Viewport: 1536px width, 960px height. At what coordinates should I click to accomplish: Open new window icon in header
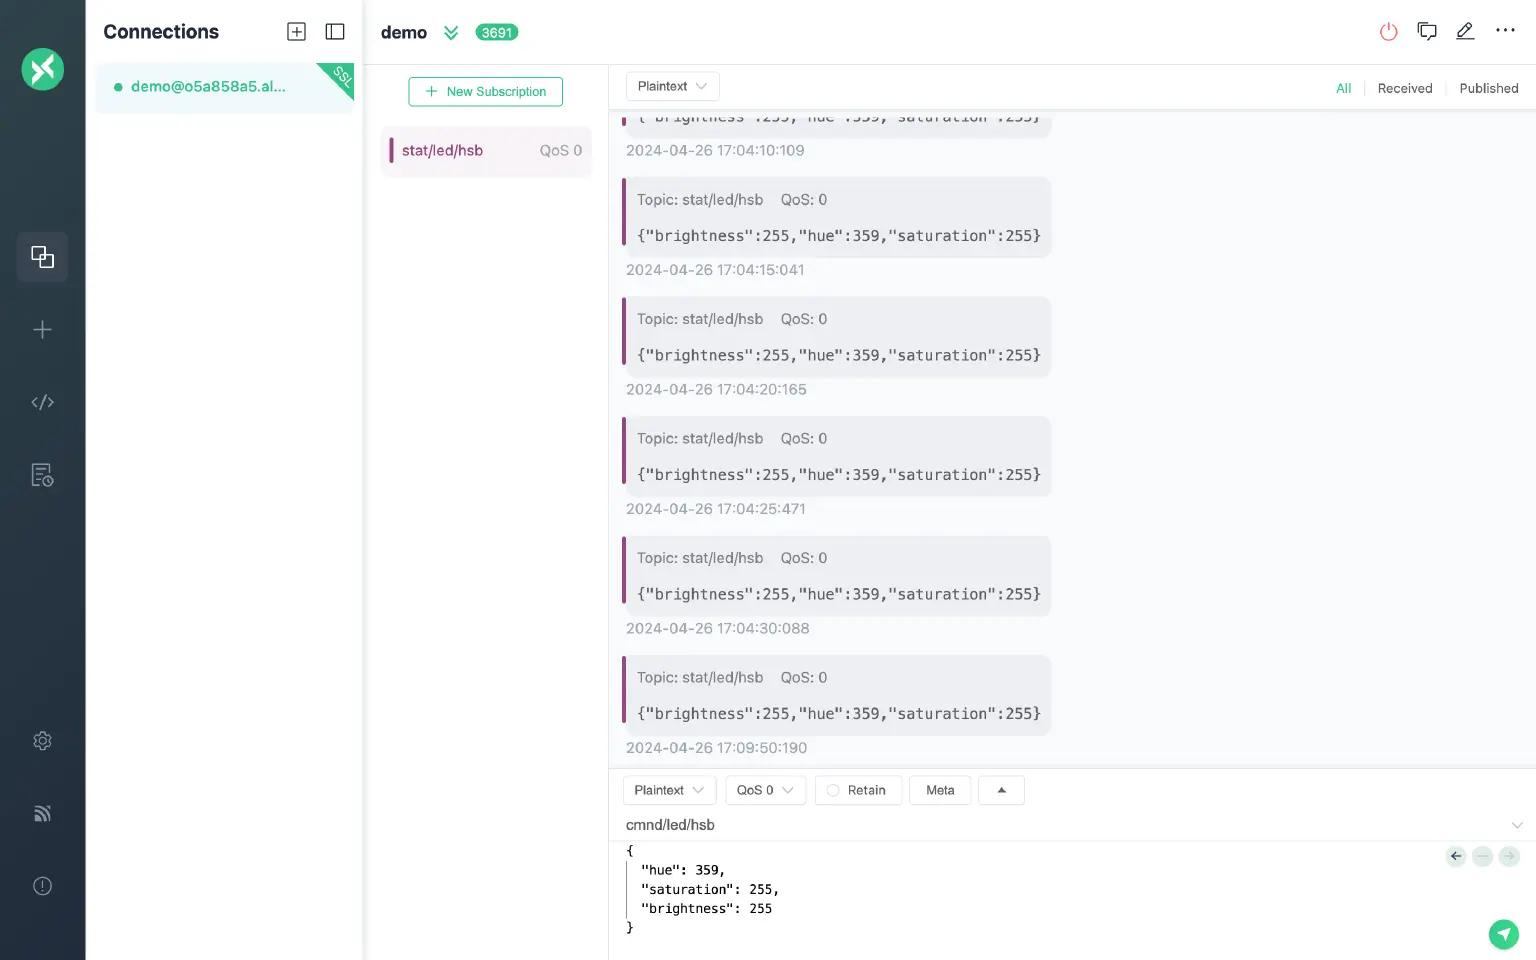click(x=1427, y=32)
